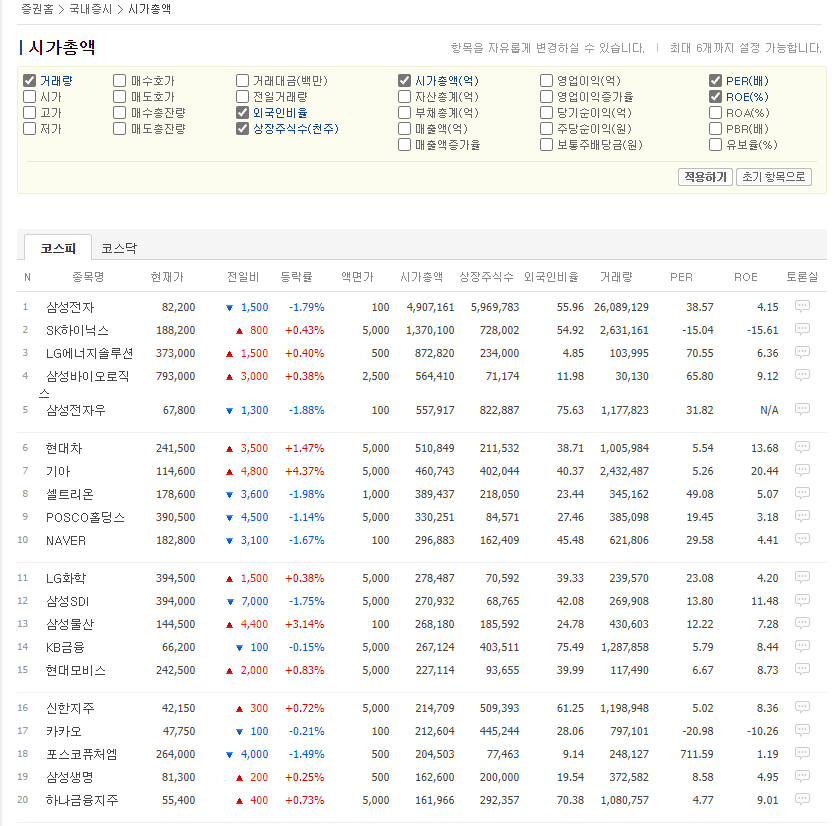Open discussion icon for LG화학
This screenshot has height=826, width=835.
click(x=802, y=577)
